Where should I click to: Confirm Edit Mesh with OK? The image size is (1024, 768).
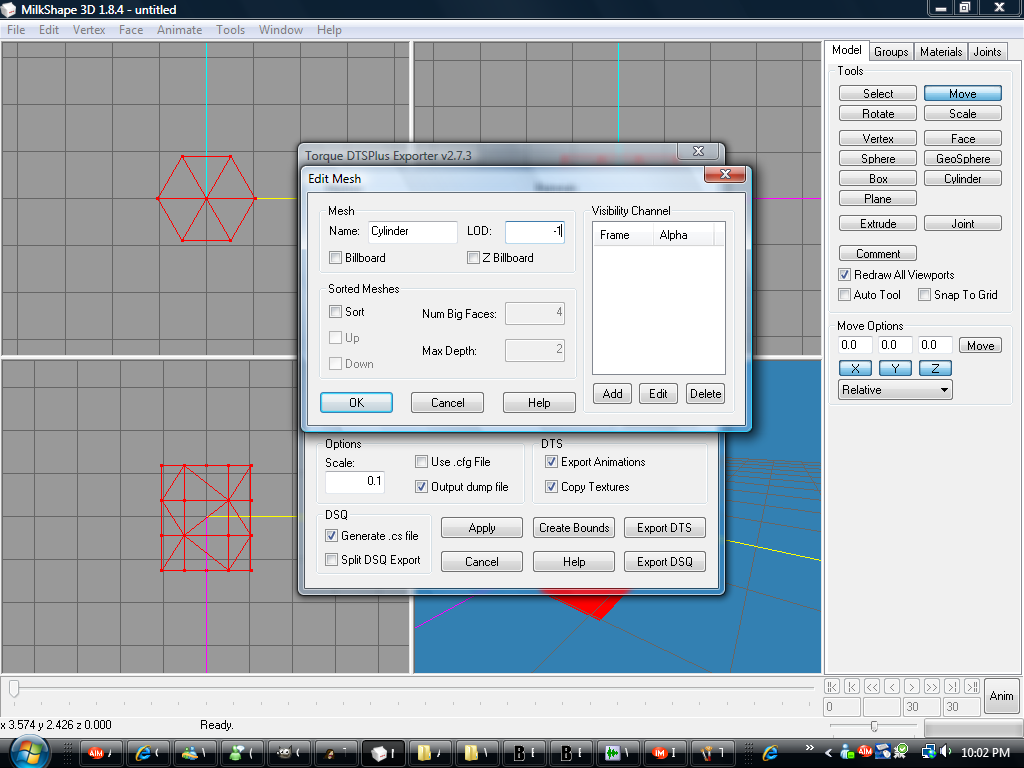point(357,403)
